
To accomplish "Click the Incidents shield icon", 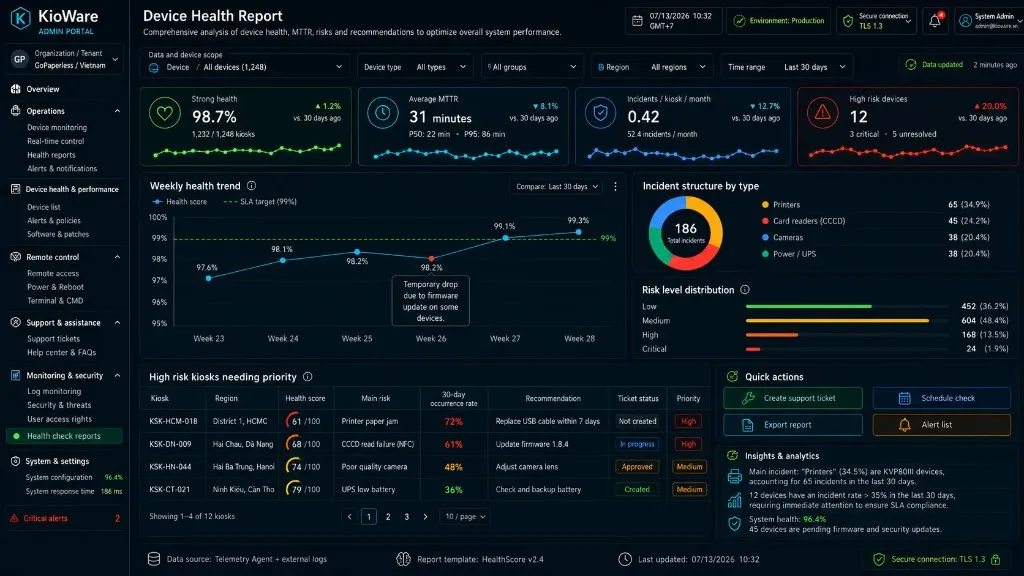I will [600, 114].
